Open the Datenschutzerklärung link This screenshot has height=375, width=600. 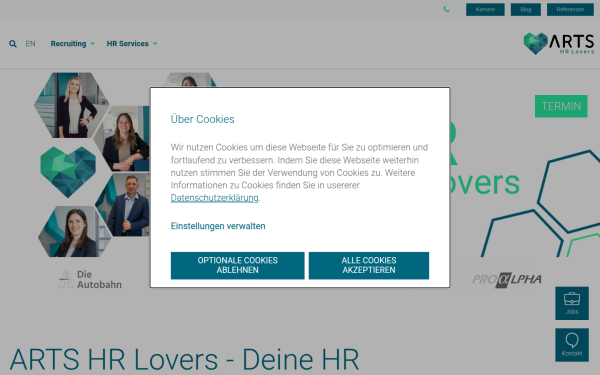214,198
